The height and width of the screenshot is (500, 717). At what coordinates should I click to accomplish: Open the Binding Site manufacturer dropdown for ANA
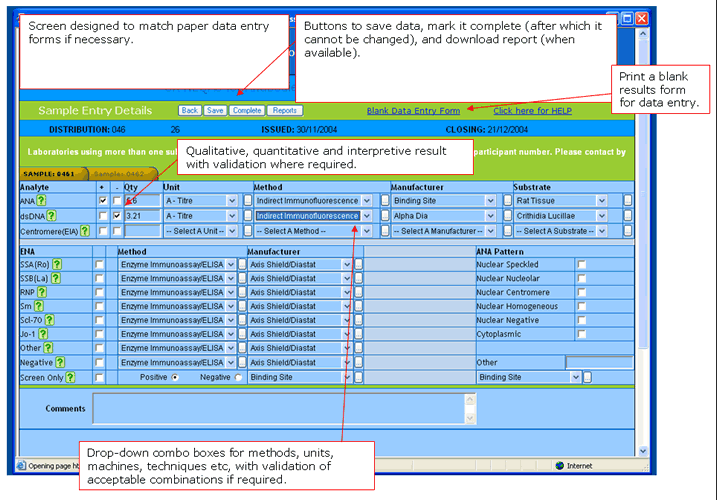coord(490,200)
